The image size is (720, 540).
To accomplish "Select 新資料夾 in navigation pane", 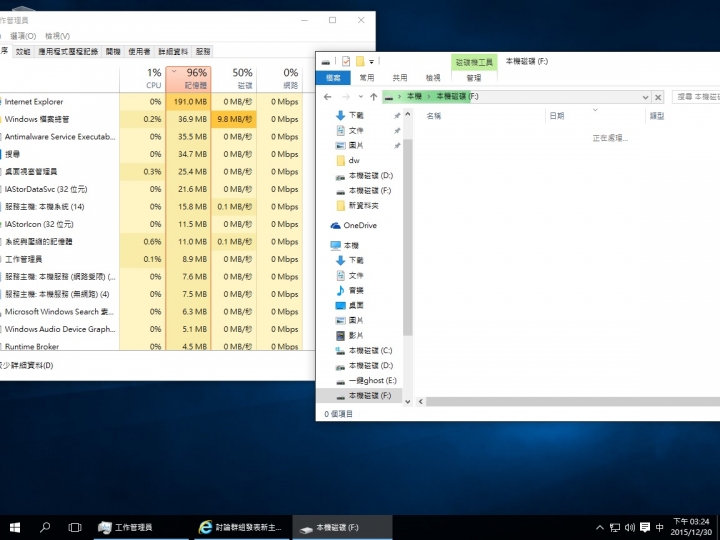I will click(x=363, y=206).
